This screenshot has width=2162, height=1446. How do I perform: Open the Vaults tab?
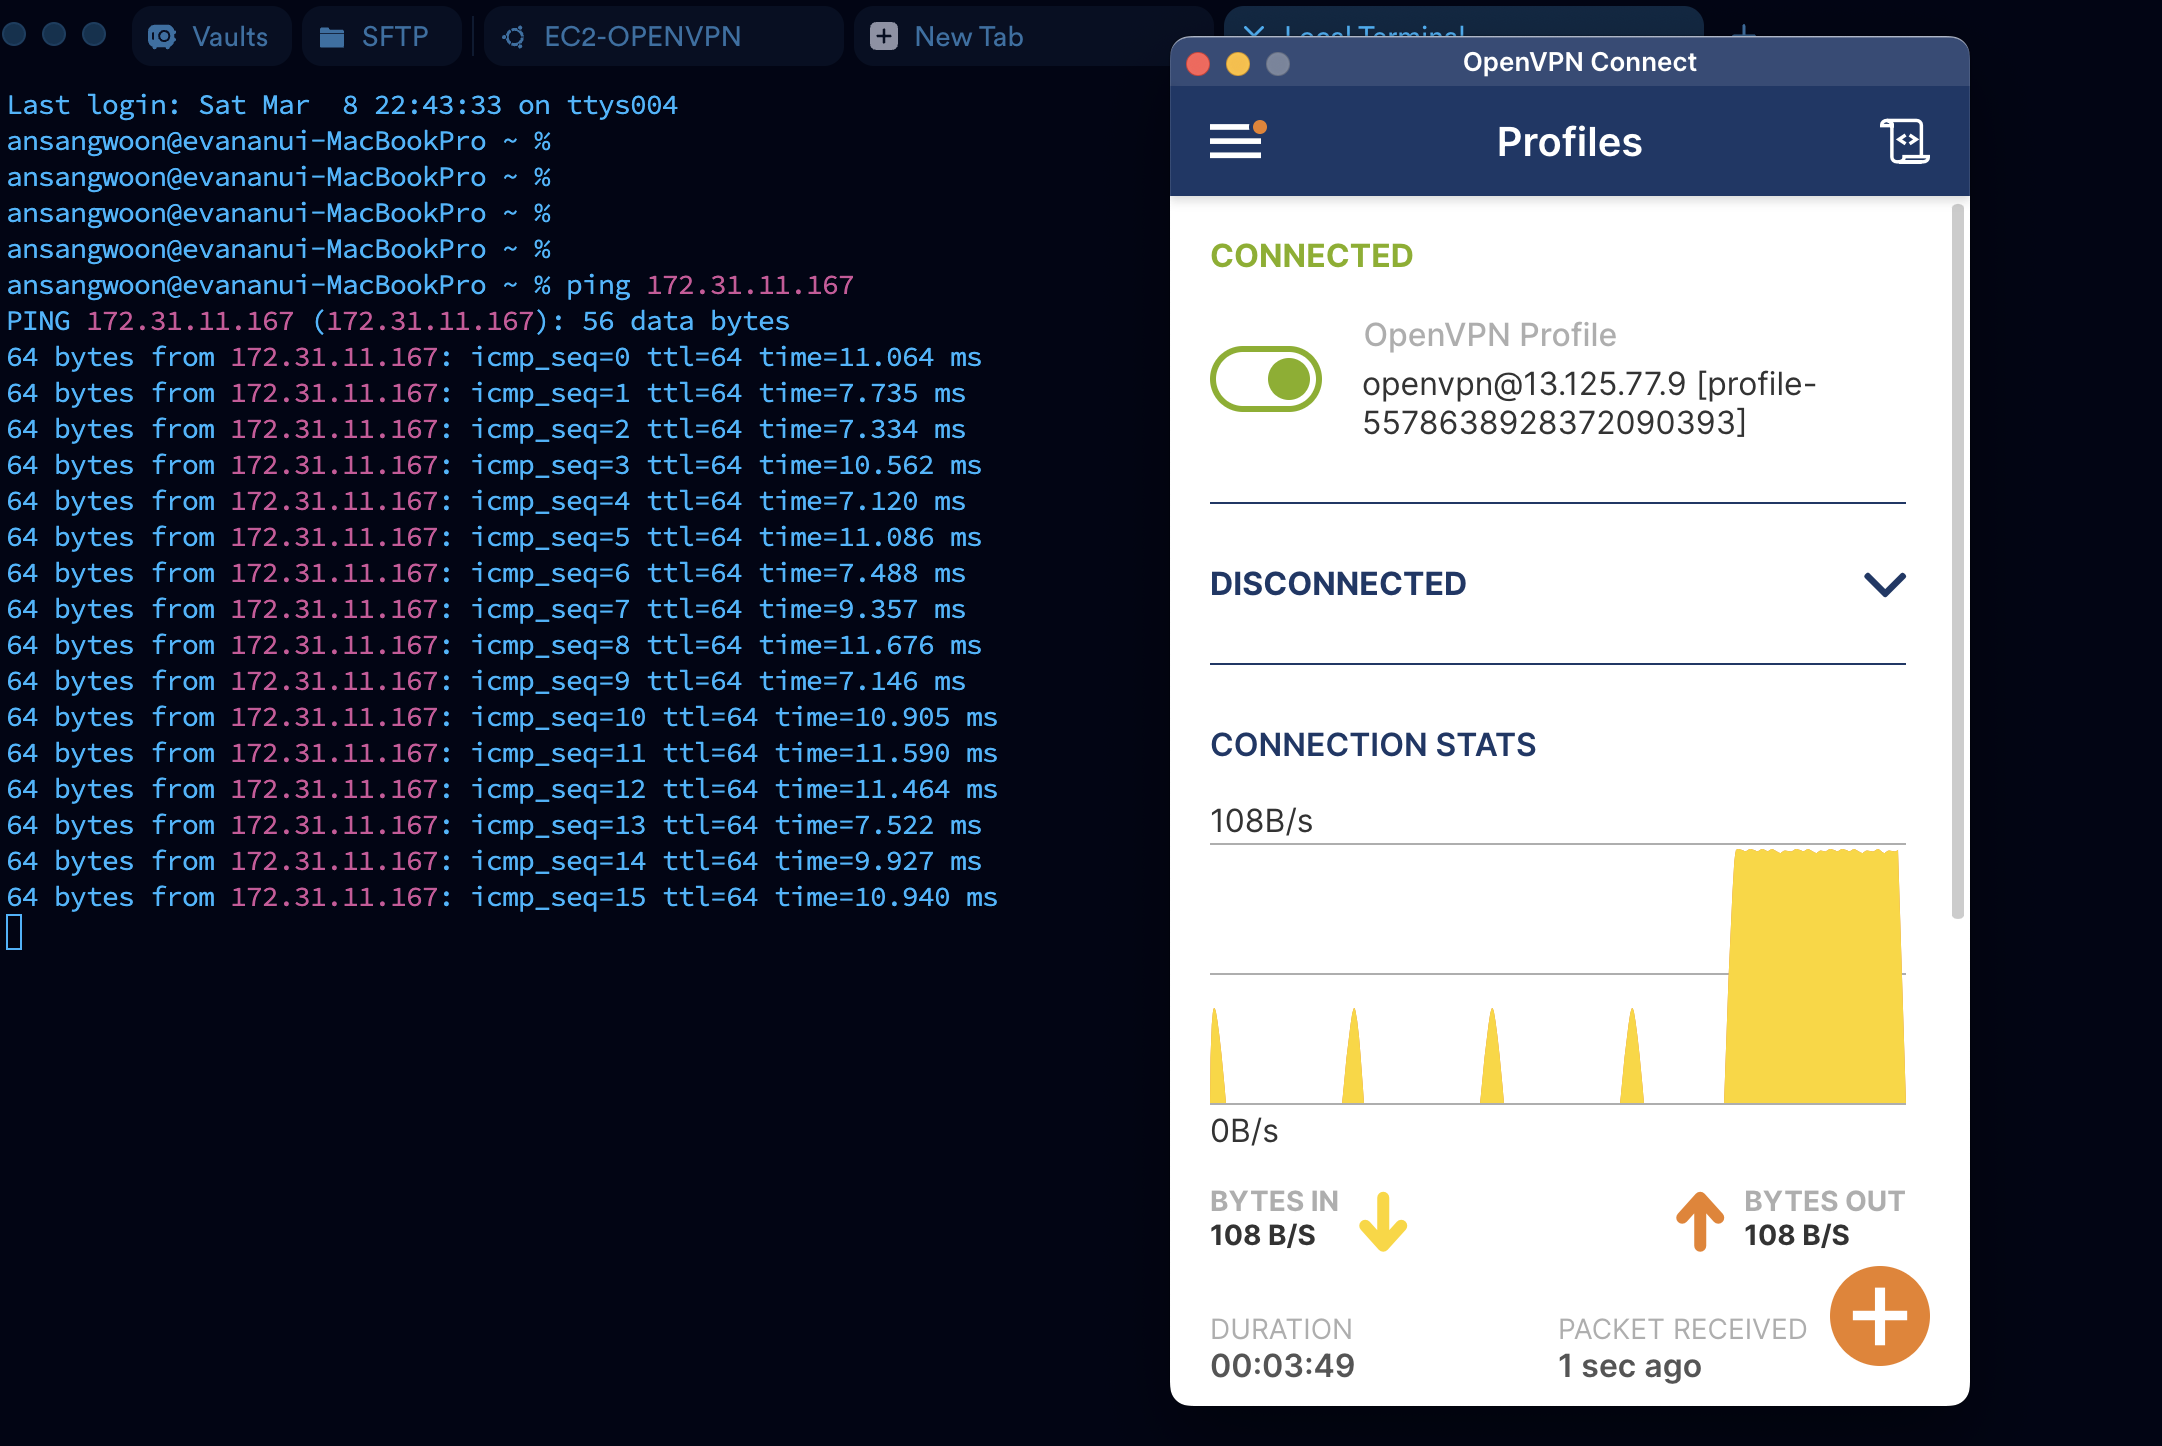(x=230, y=37)
